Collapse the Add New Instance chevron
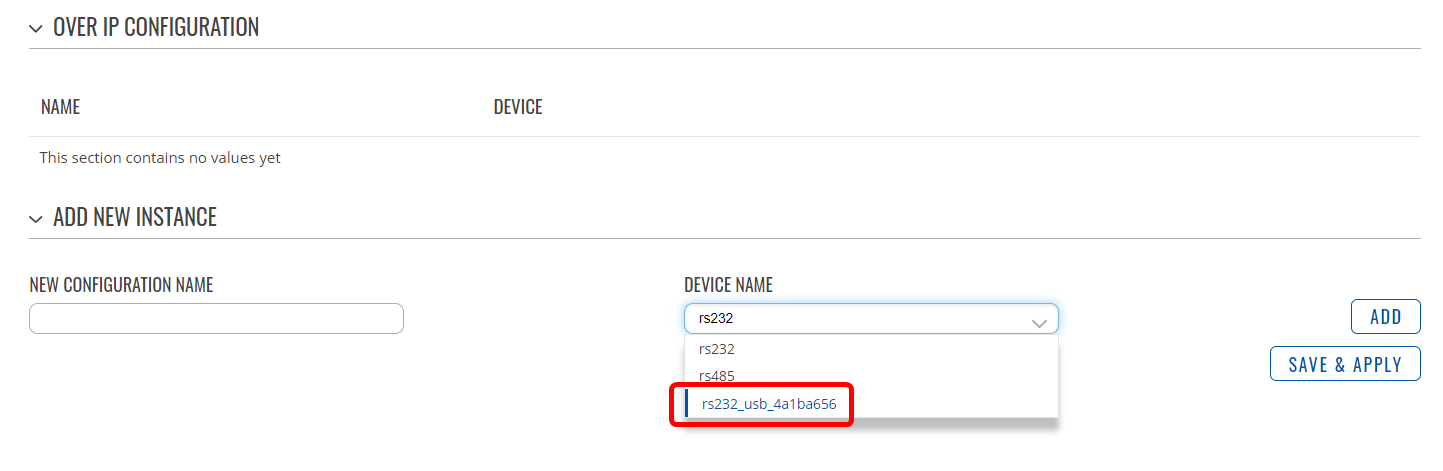1443x471 pixels. click(36, 219)
